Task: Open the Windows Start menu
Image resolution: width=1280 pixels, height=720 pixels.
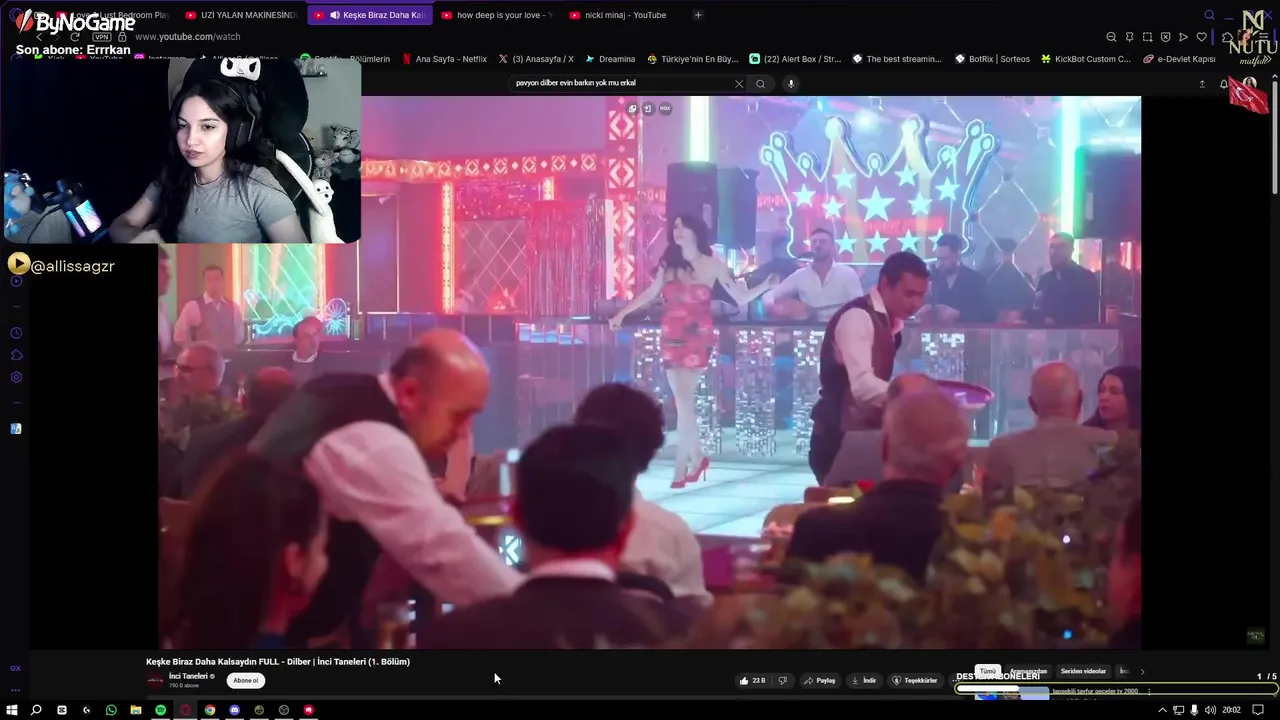Action: [12, 710]
